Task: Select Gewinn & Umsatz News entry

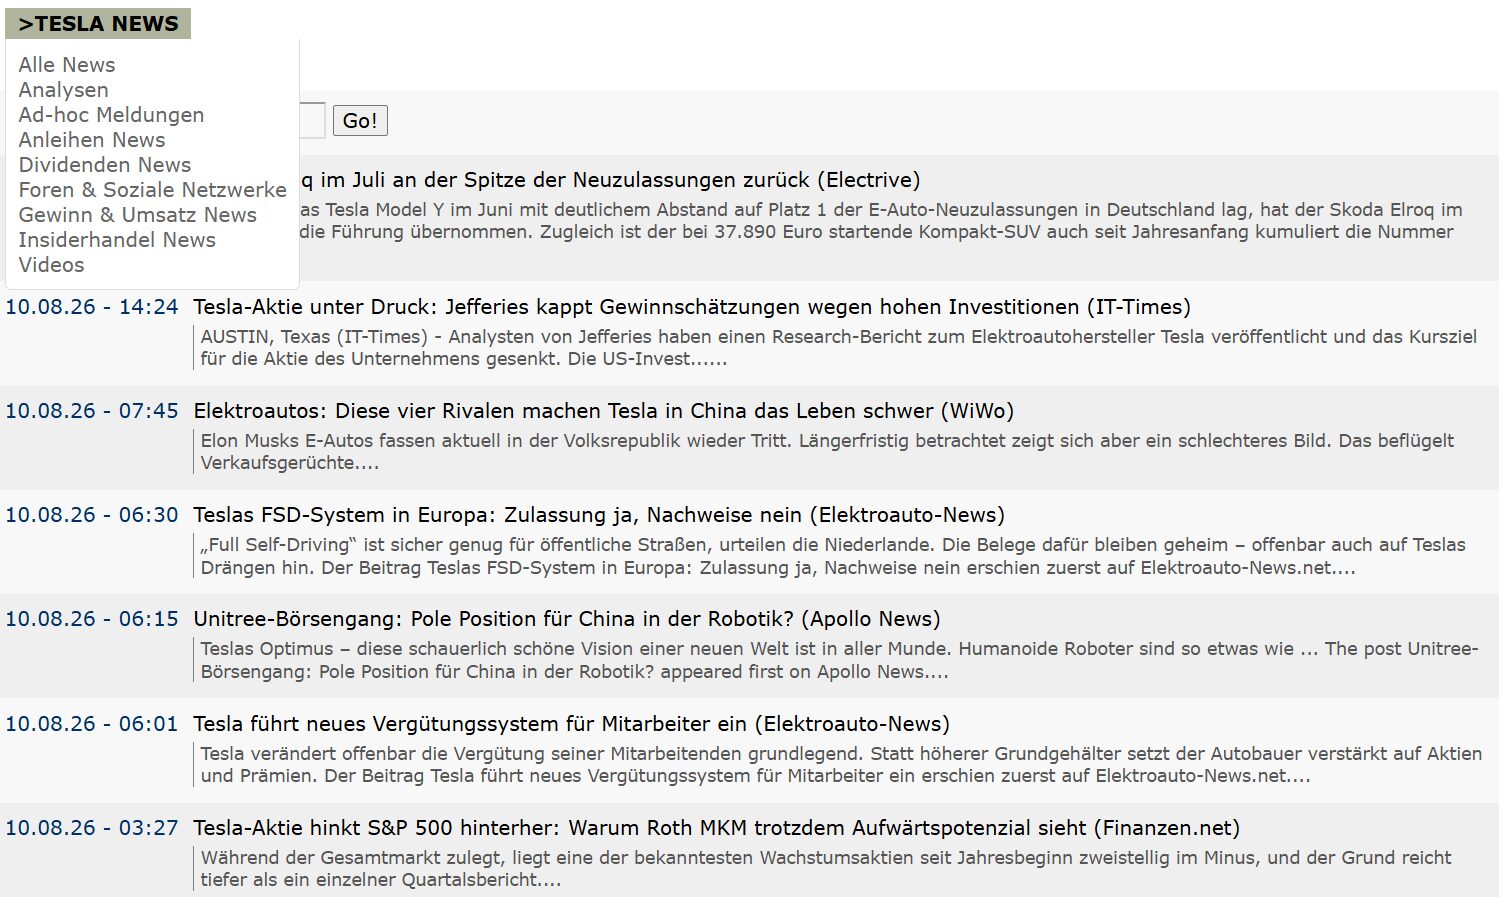Action: point(137,215)
